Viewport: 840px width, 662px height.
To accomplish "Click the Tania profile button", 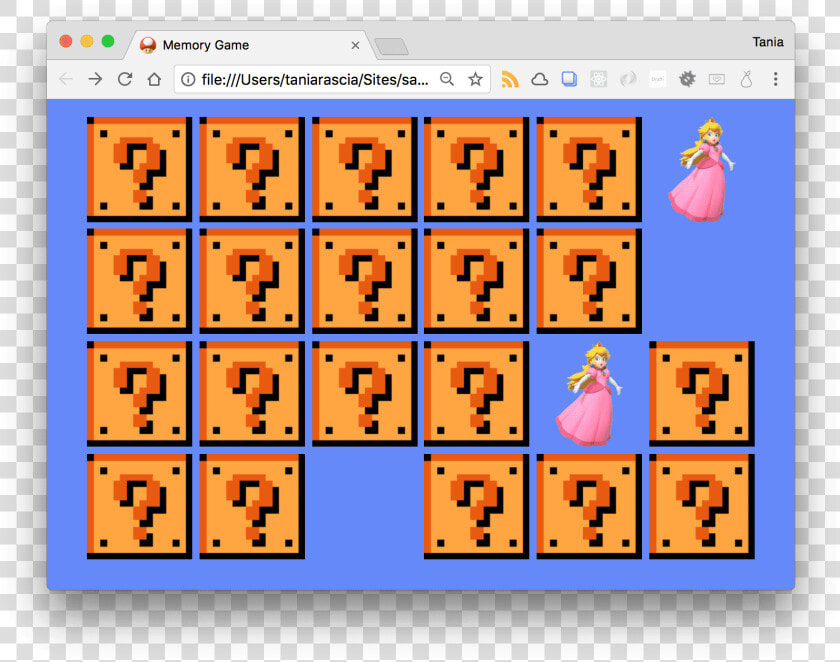I will click(768, 42).
